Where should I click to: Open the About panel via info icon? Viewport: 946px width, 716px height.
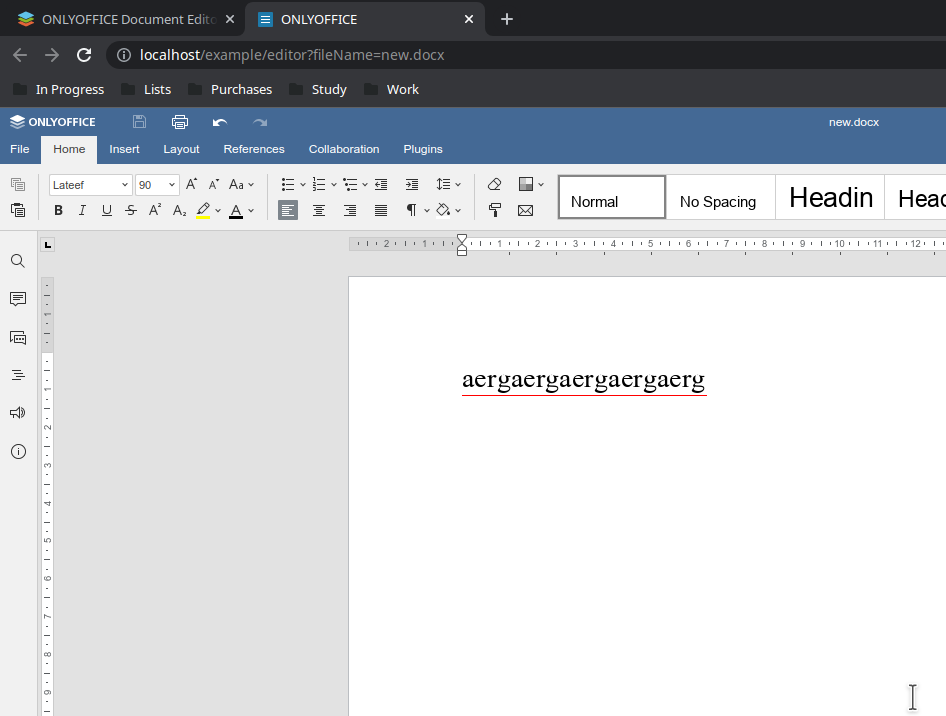tap(18, 451)
